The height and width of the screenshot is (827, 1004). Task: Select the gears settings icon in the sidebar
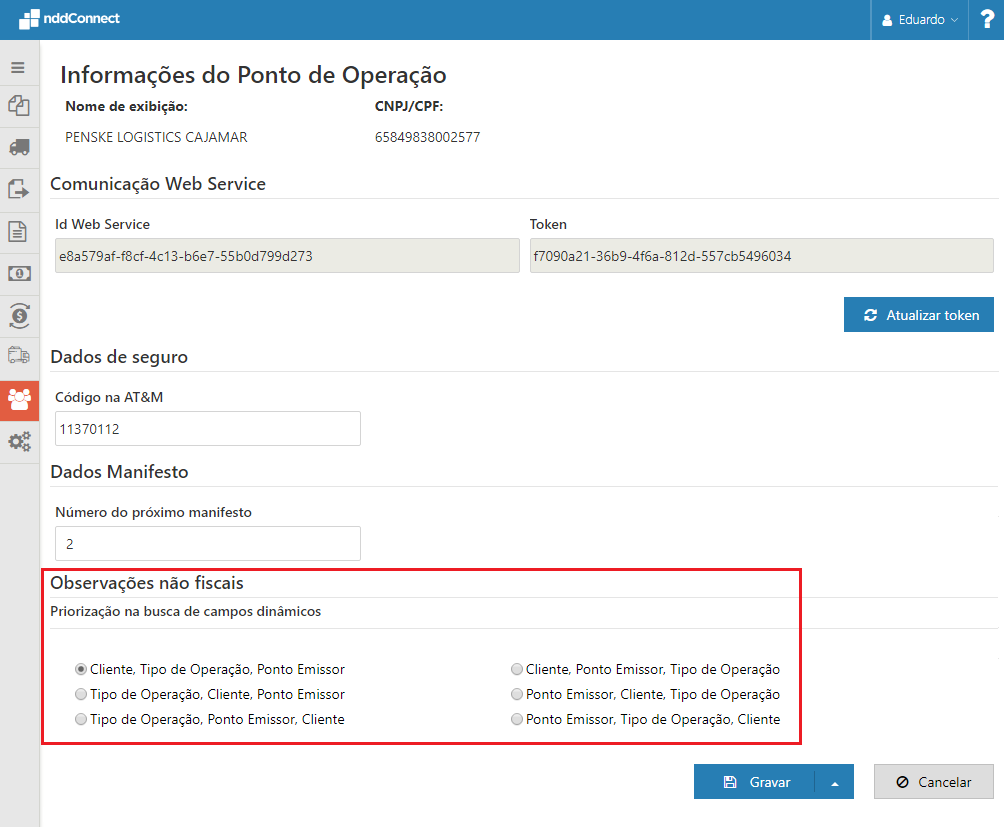[18, 441]
